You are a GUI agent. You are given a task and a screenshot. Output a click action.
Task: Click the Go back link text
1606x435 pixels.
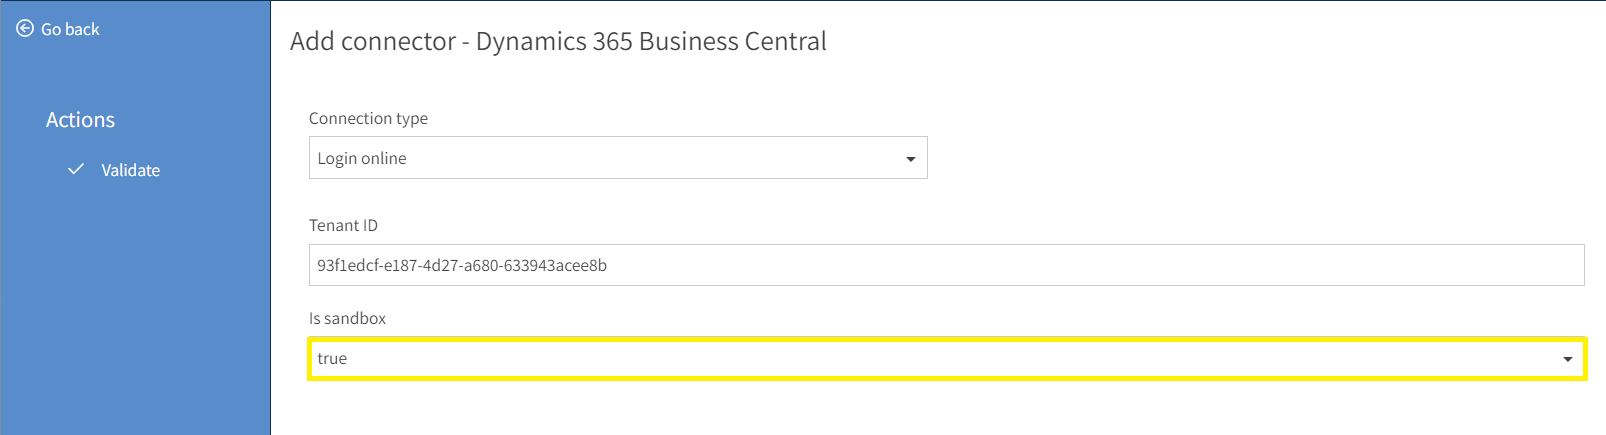click(70, 29)
